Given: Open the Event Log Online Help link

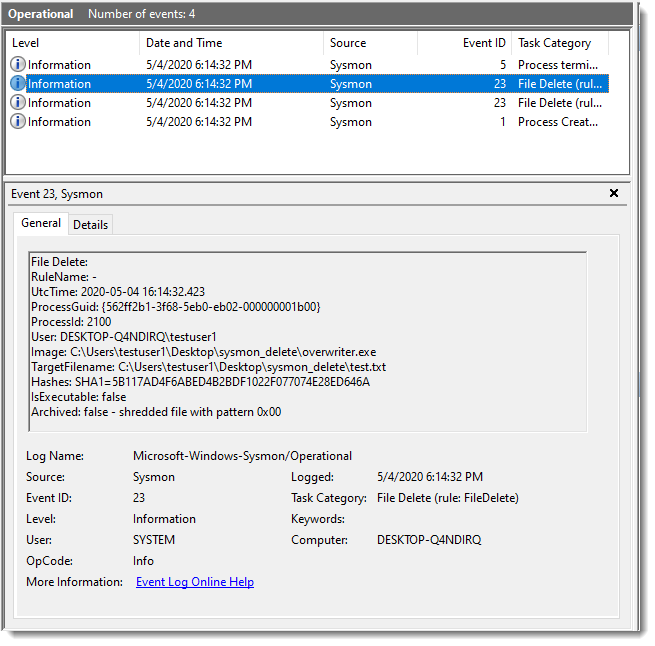Looking at the screenshot, I should [195, 582].
